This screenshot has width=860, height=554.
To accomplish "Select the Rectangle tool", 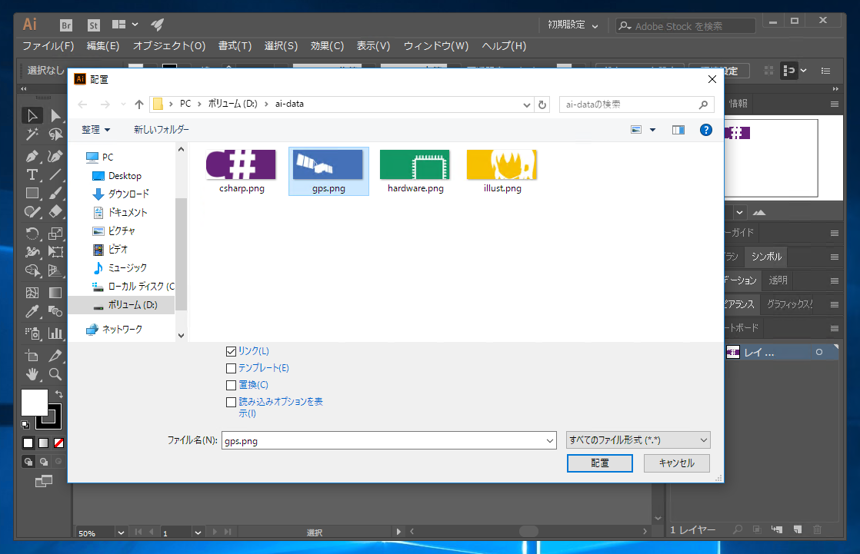I will pos(32,194).
